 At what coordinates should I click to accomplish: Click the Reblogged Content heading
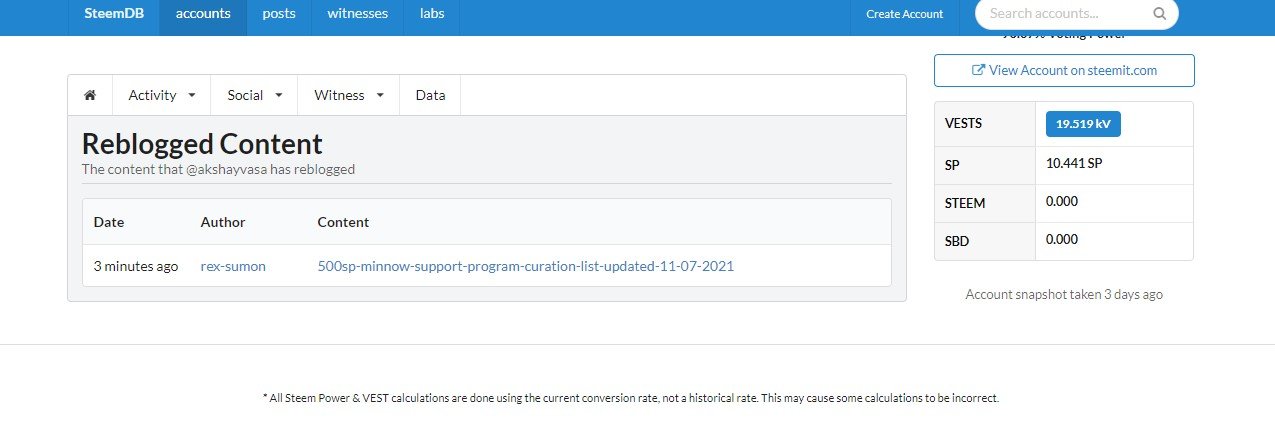[202, 144]
